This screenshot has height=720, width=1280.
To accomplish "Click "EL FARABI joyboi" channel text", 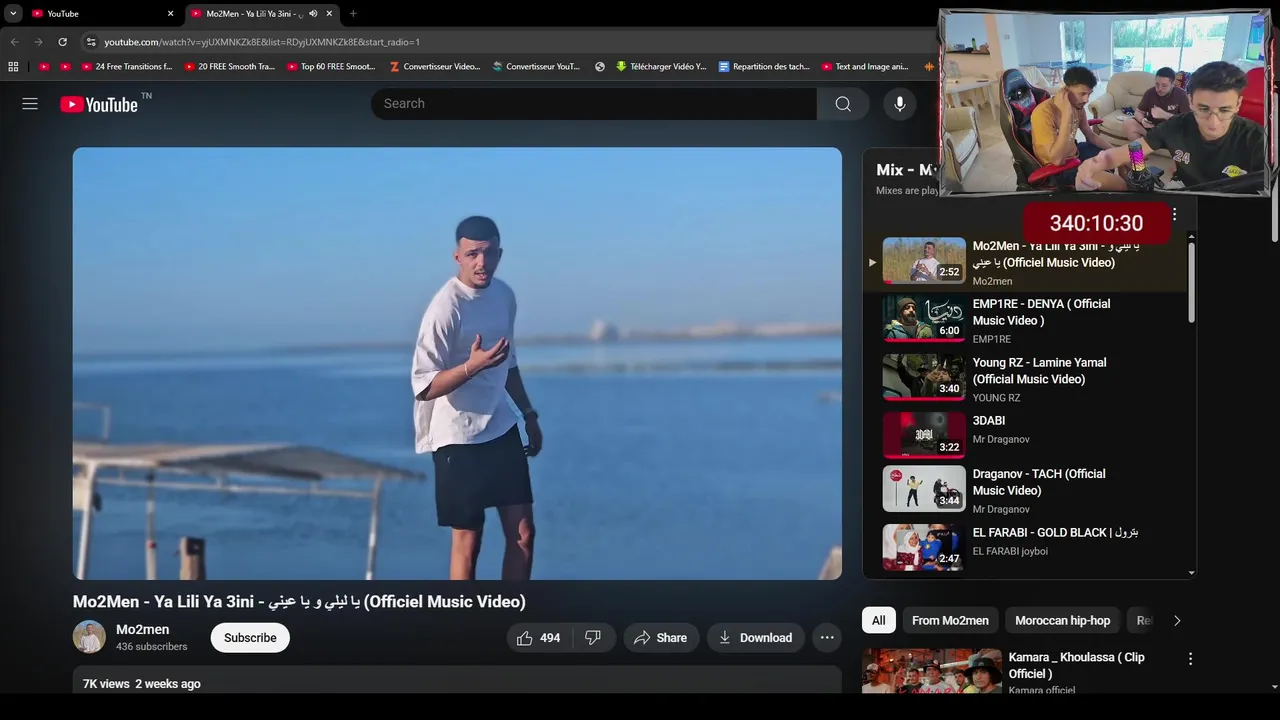I will (x=1010, y=551).
